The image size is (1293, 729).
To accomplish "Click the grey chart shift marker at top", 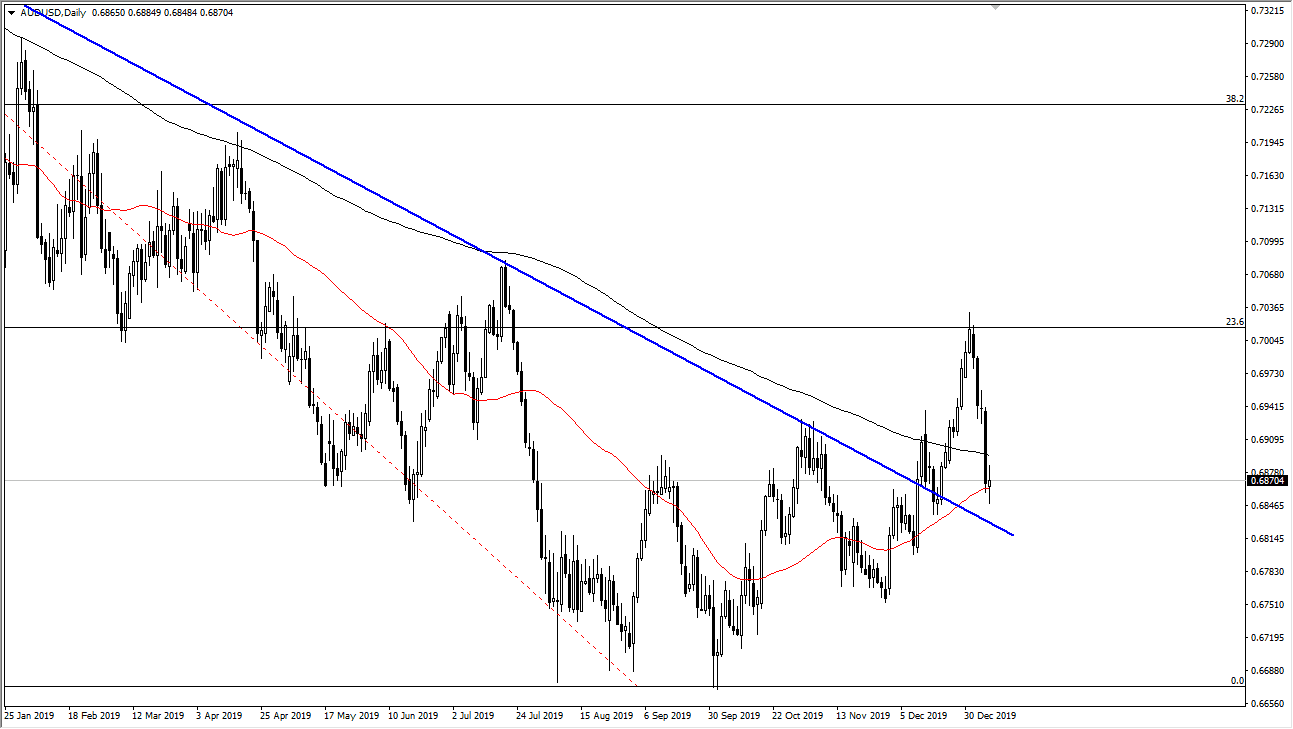I will point(995,7).
